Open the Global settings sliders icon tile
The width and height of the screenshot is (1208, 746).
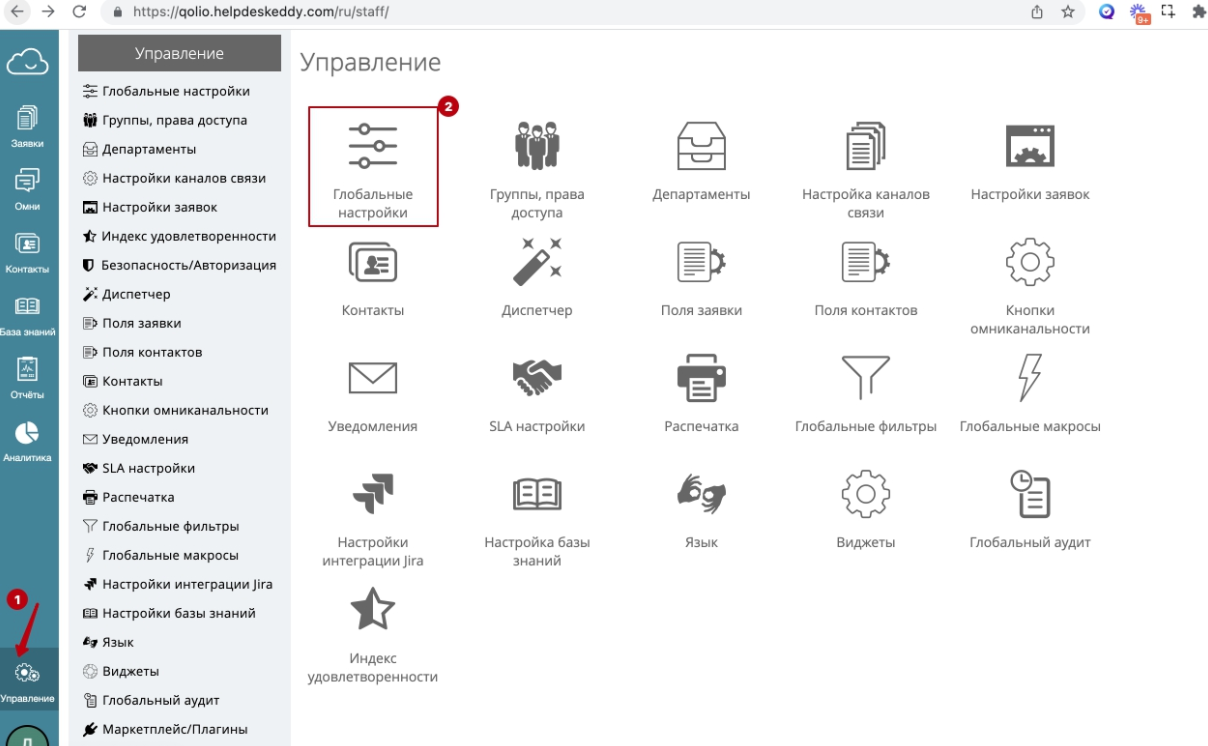coord(372,148)
